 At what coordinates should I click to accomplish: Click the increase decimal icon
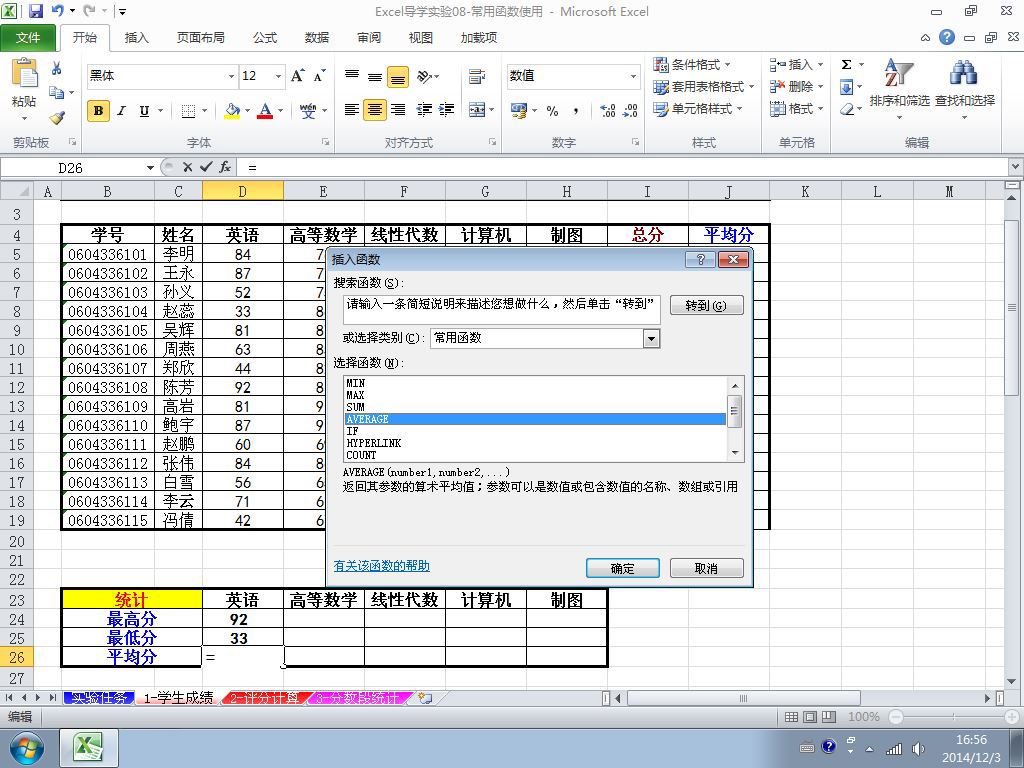click(x=607, y=110)
